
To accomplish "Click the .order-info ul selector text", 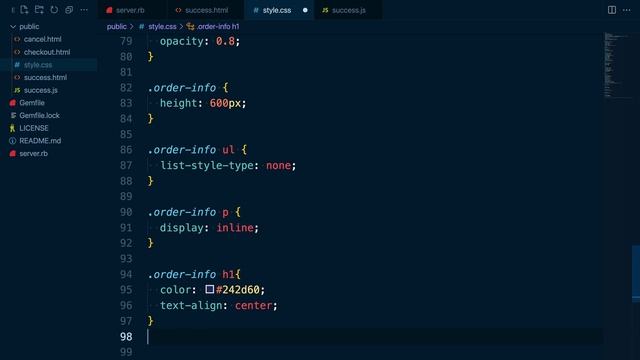I will coord(191,150).
